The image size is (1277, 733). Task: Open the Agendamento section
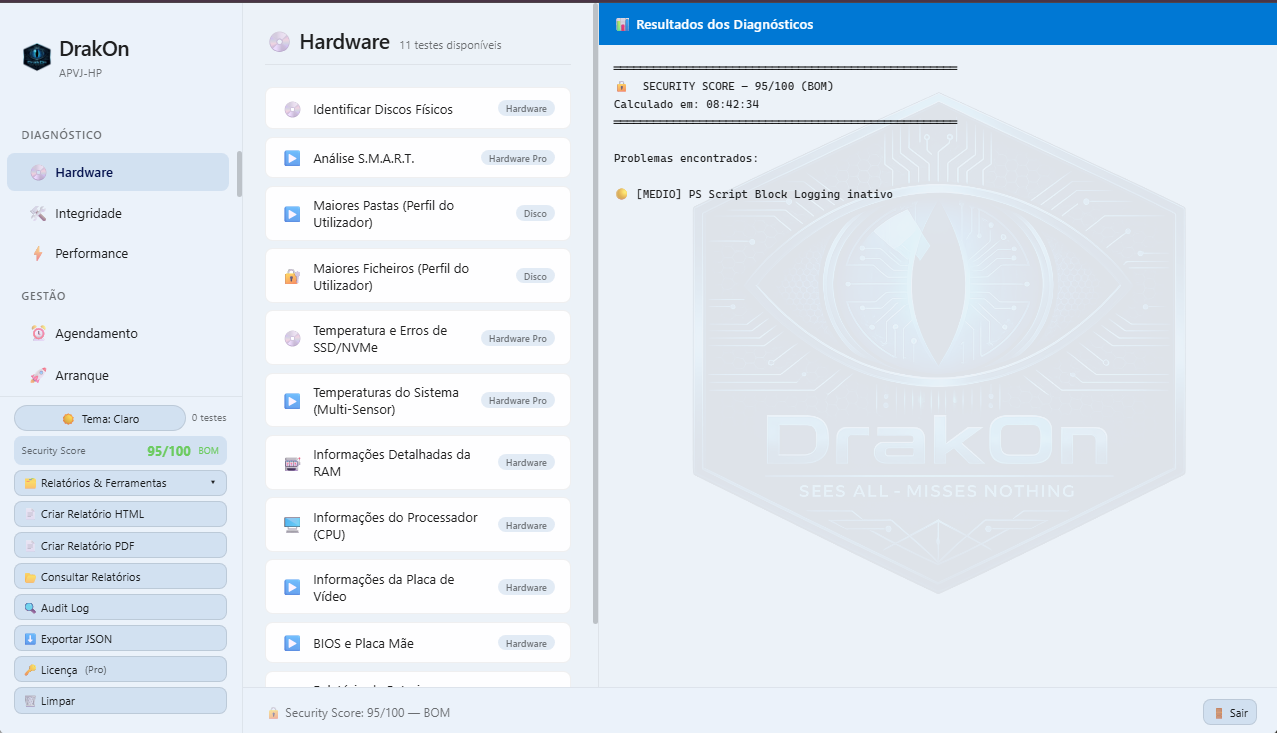pyautogui.click(x=118, y=333)
